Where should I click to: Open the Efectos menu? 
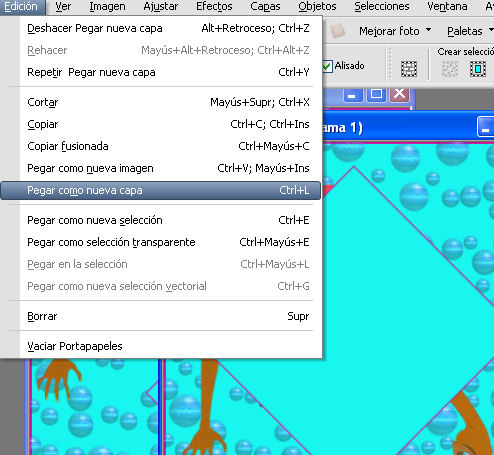click(x=214, y=6)
